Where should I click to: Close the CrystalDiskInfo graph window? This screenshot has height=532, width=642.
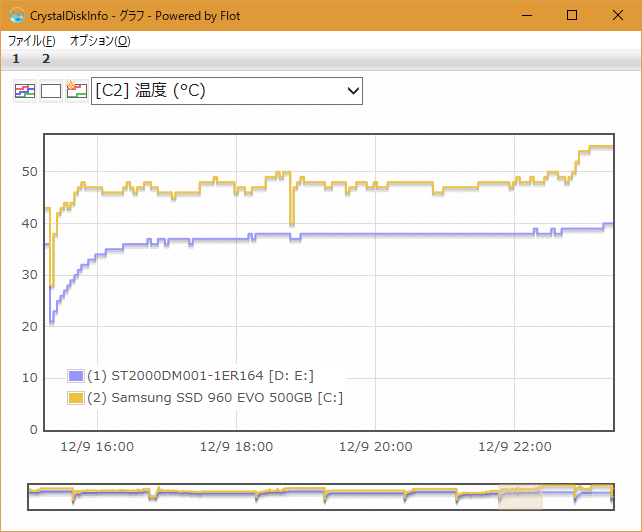pos(618,16)
